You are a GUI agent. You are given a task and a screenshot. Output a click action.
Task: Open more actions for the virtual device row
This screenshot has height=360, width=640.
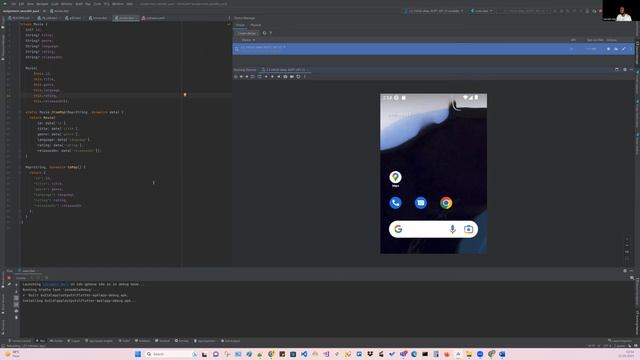click(x=631, y=49)
